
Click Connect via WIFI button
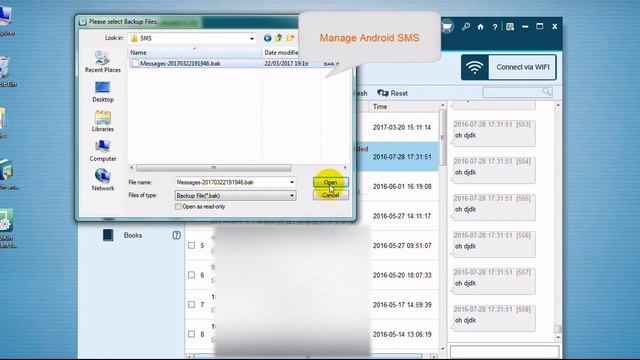(x=509, y=67)
